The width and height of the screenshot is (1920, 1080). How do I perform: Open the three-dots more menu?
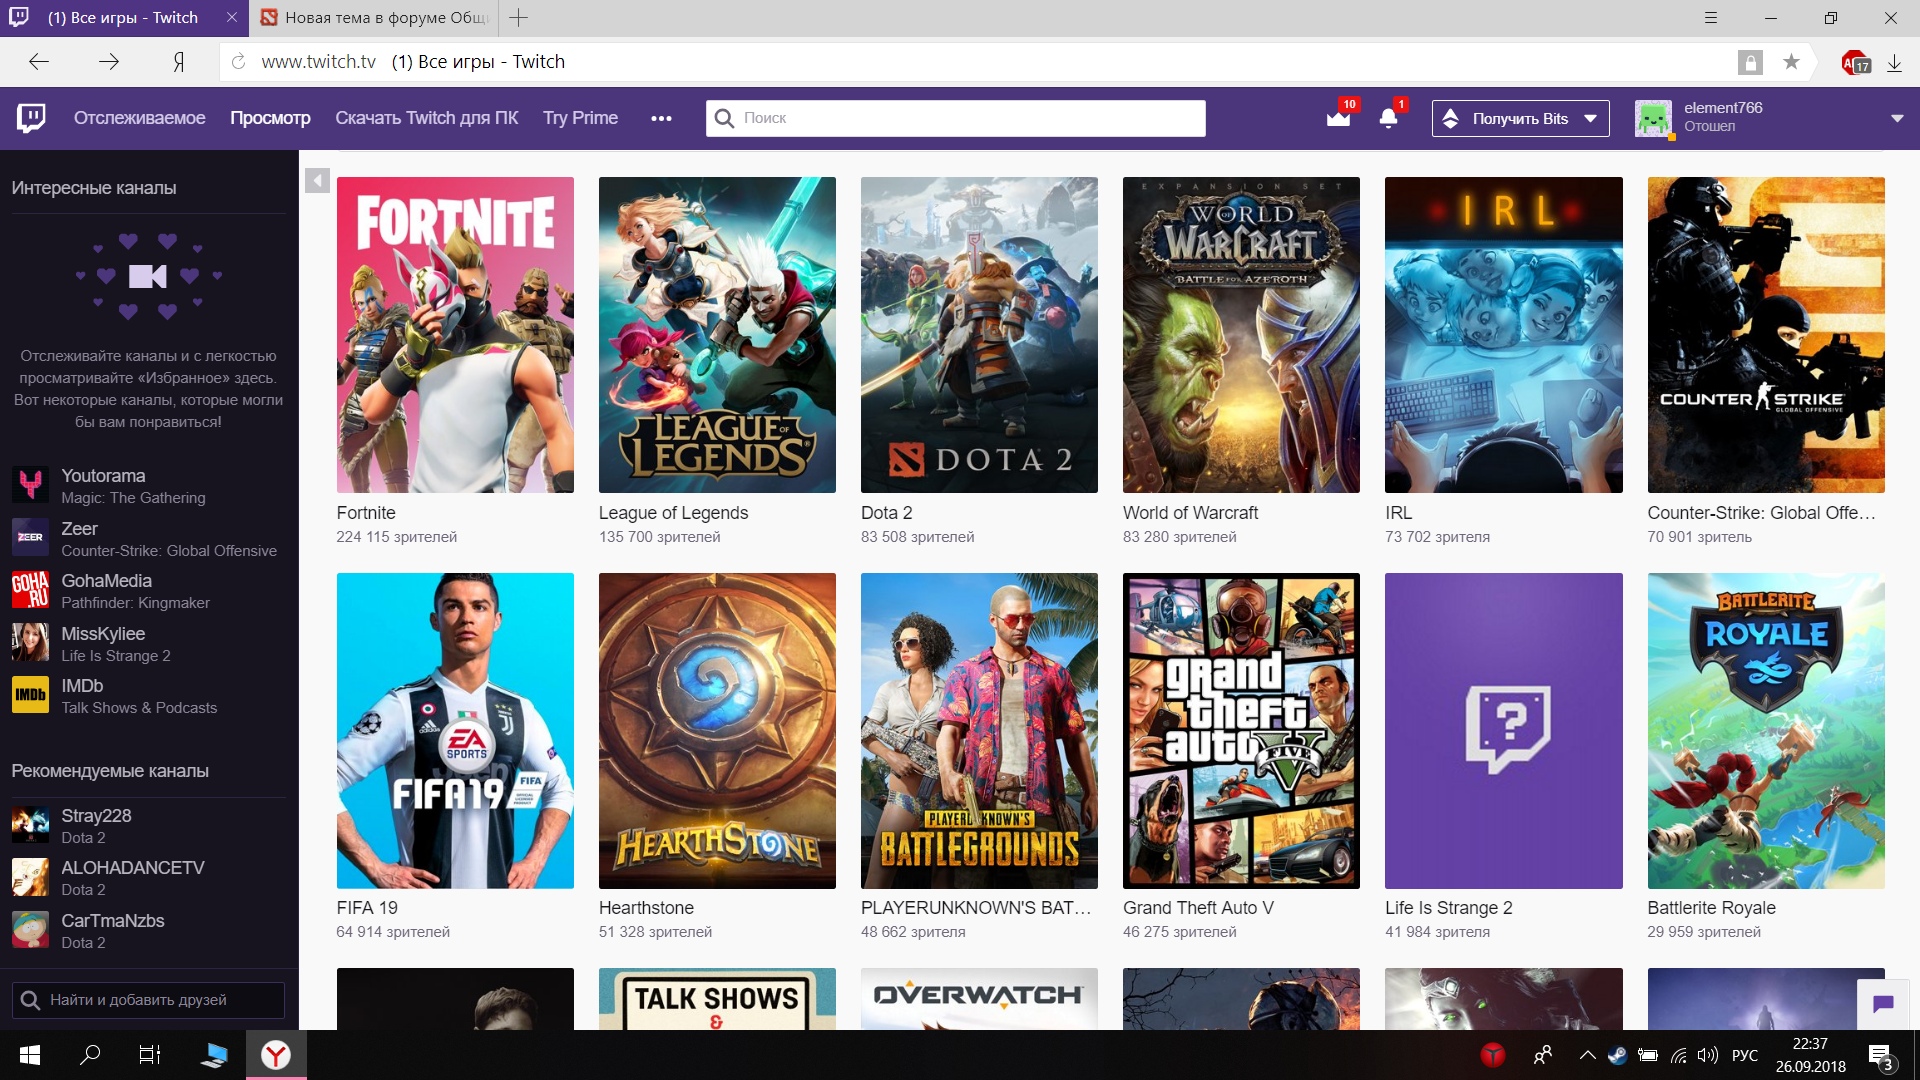(661, 118)
